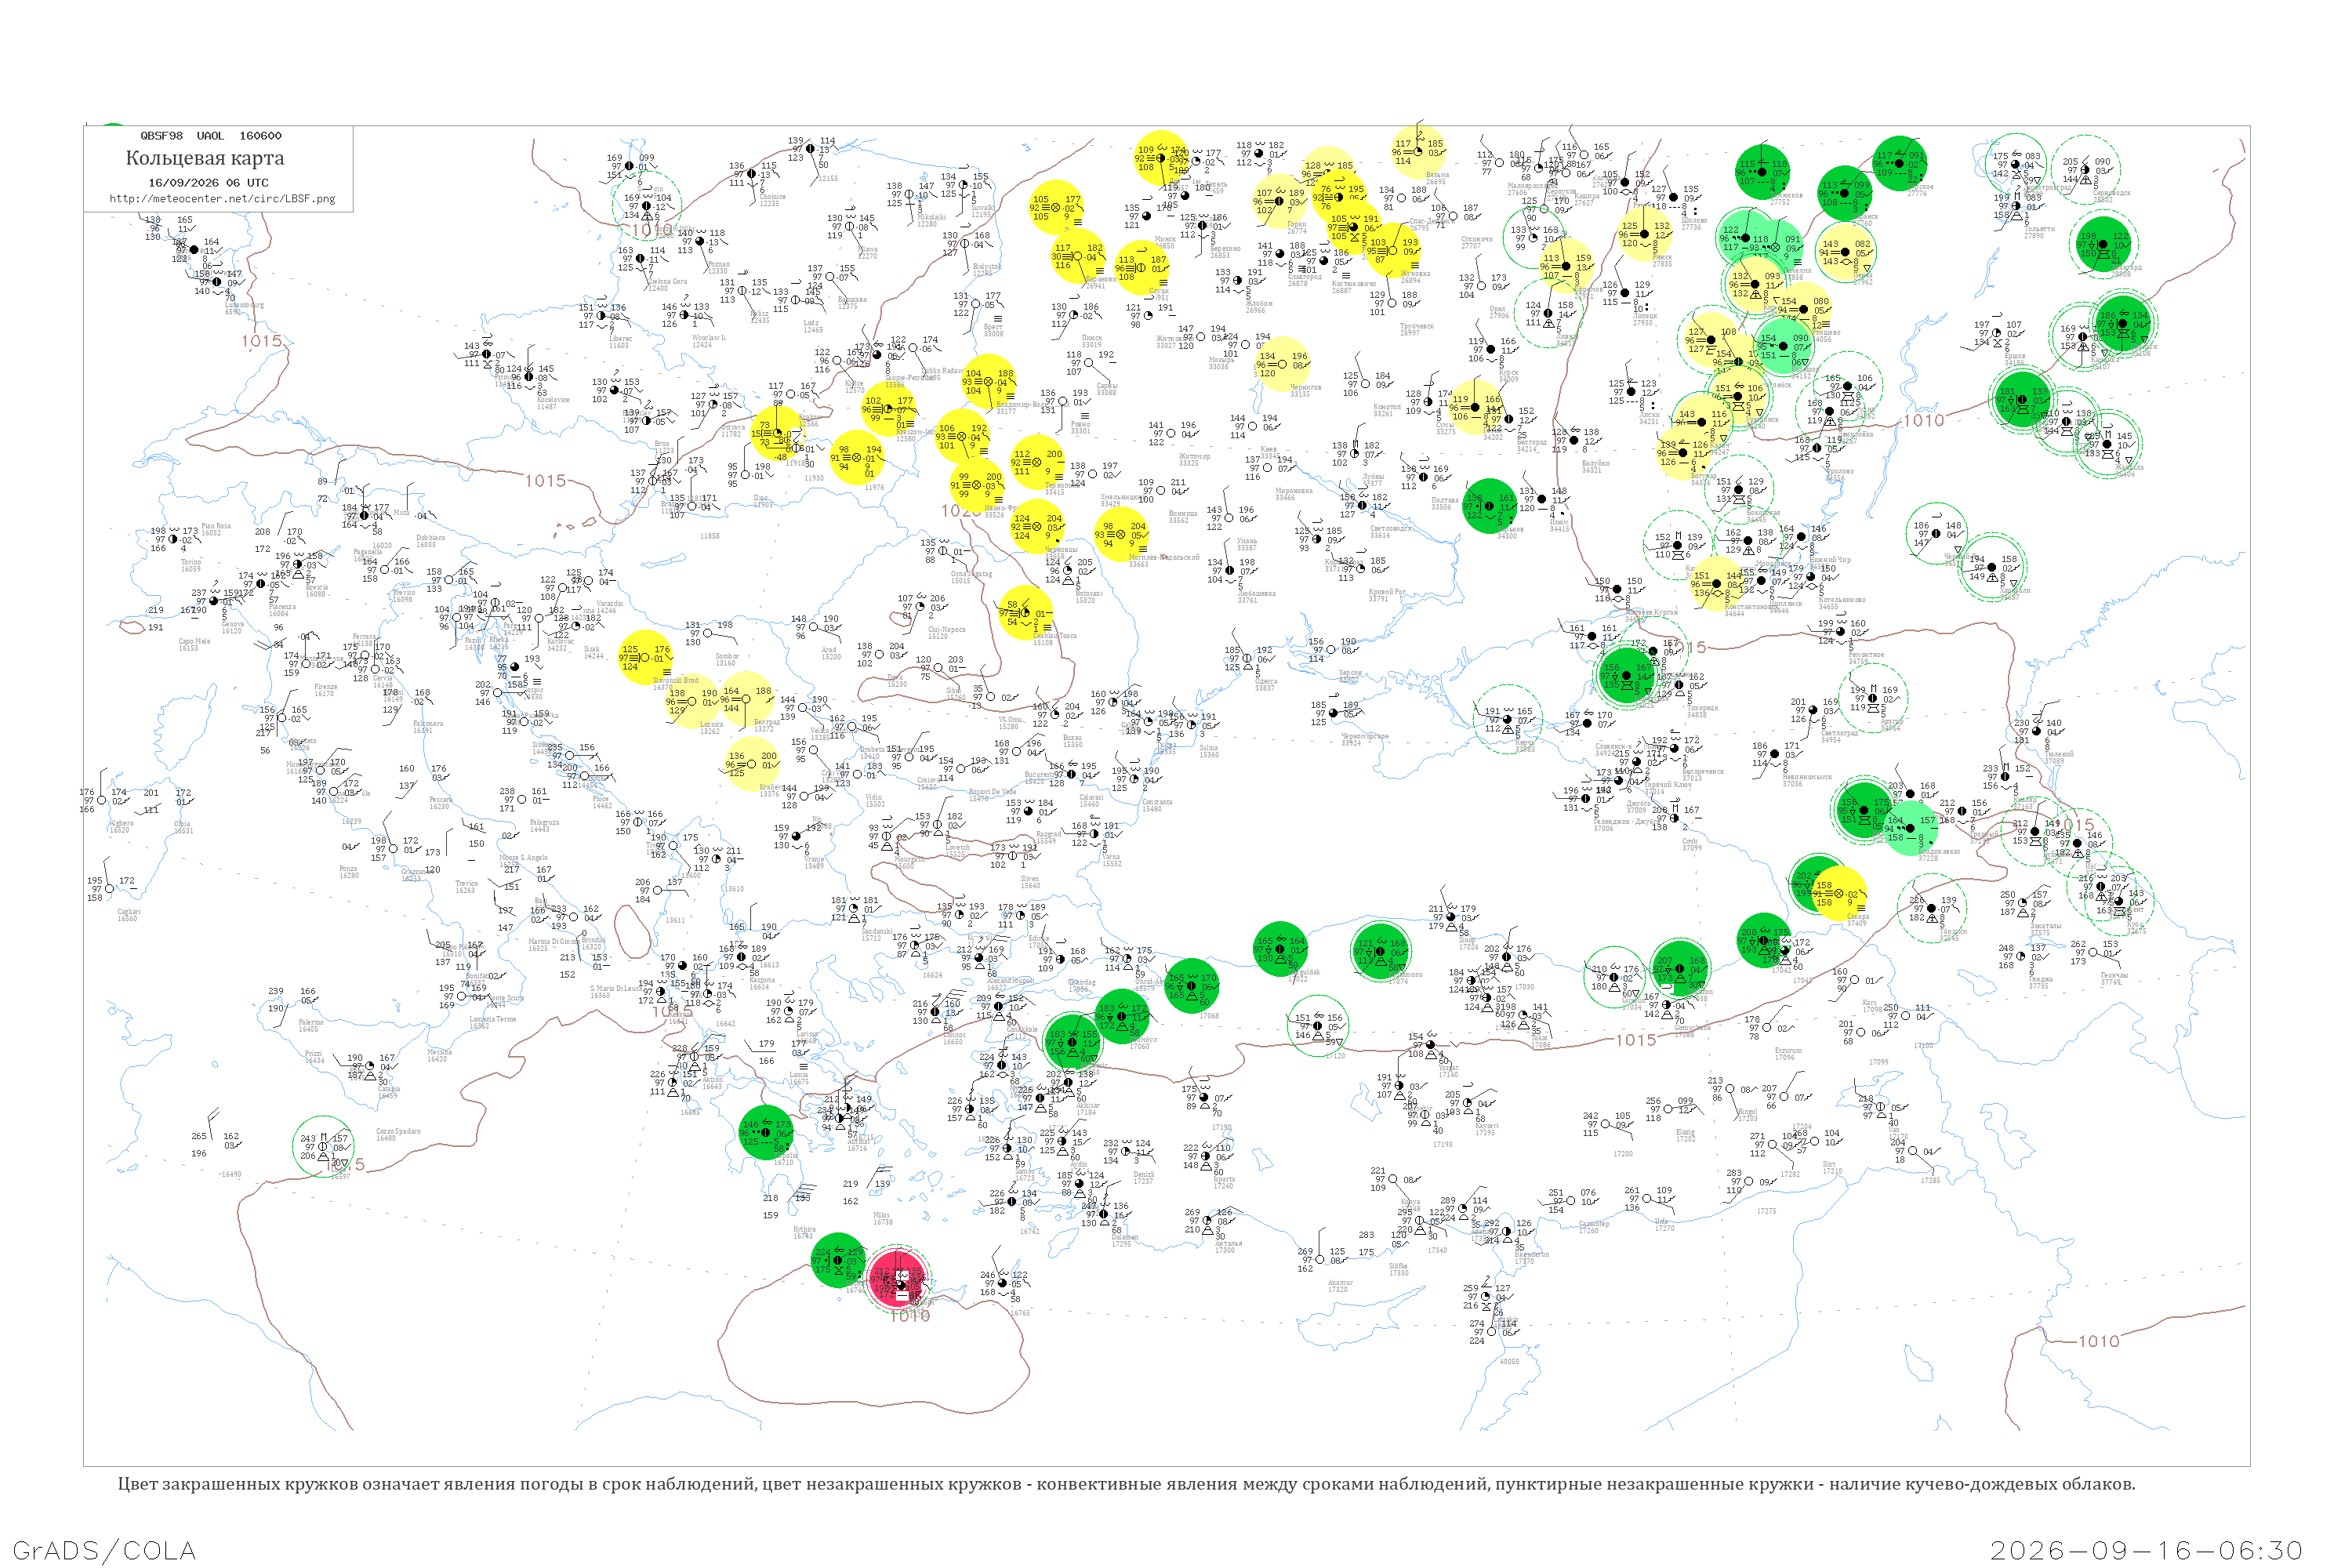Click the 1010 isobar label in the southeast corner
Screen dimensions: 2352x1568
[x=2098, y=1341]
